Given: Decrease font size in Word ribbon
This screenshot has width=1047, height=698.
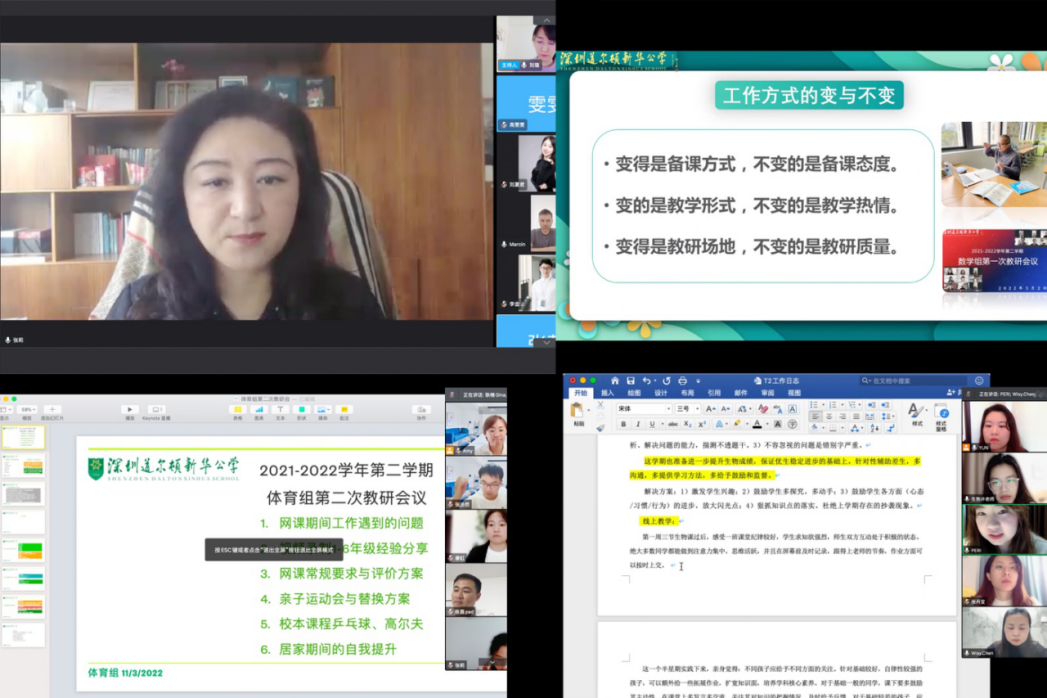Looking at the screenshot, I should tap(725, 409).
